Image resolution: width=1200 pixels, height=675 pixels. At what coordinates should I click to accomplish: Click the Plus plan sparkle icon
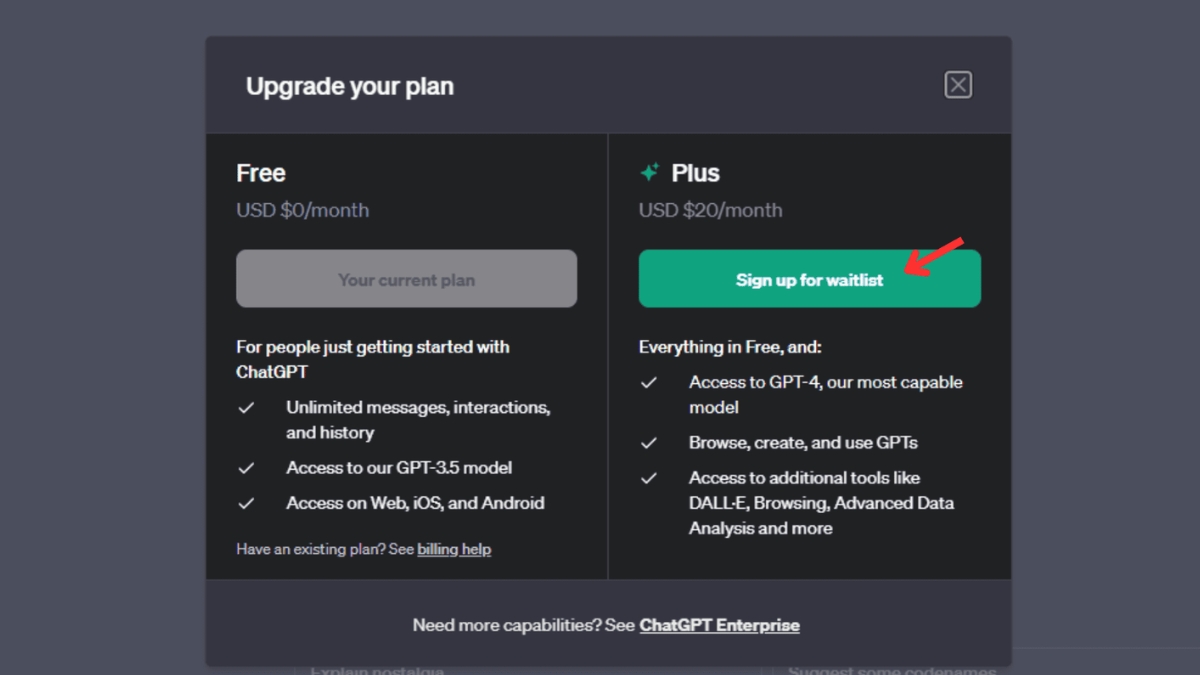pyautogui.click(x=650, y=173)
